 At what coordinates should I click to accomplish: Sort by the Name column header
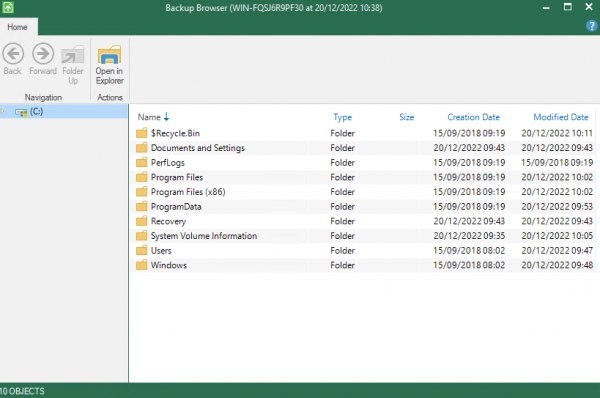pyautogui.click(x=149, y=117)
